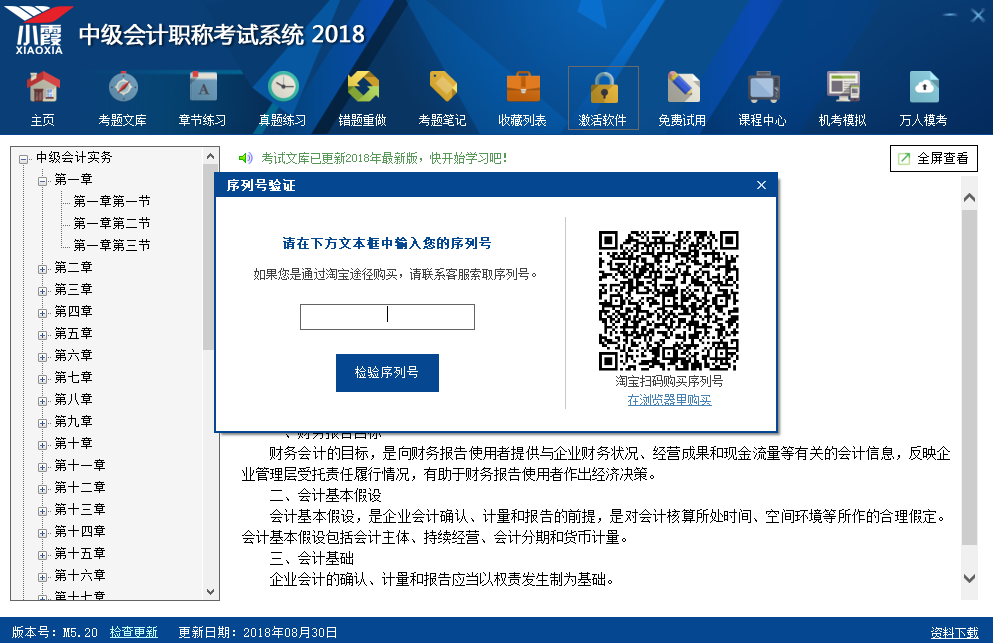
Task: Select the 第十五章 tree label
Action: [80, 554]
